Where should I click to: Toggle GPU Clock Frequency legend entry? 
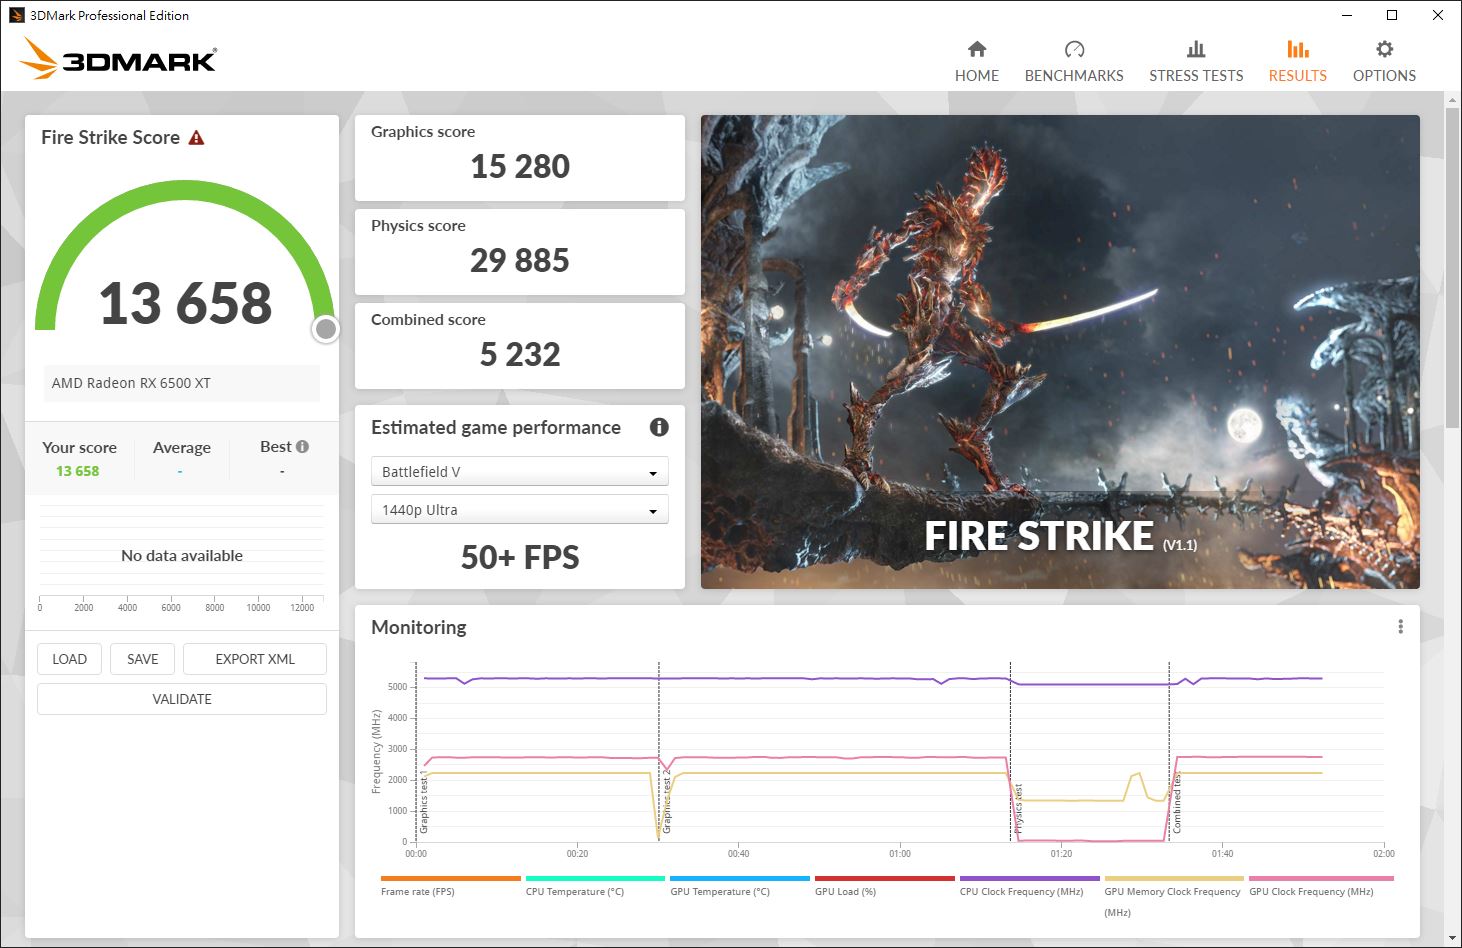[1320, 886]
